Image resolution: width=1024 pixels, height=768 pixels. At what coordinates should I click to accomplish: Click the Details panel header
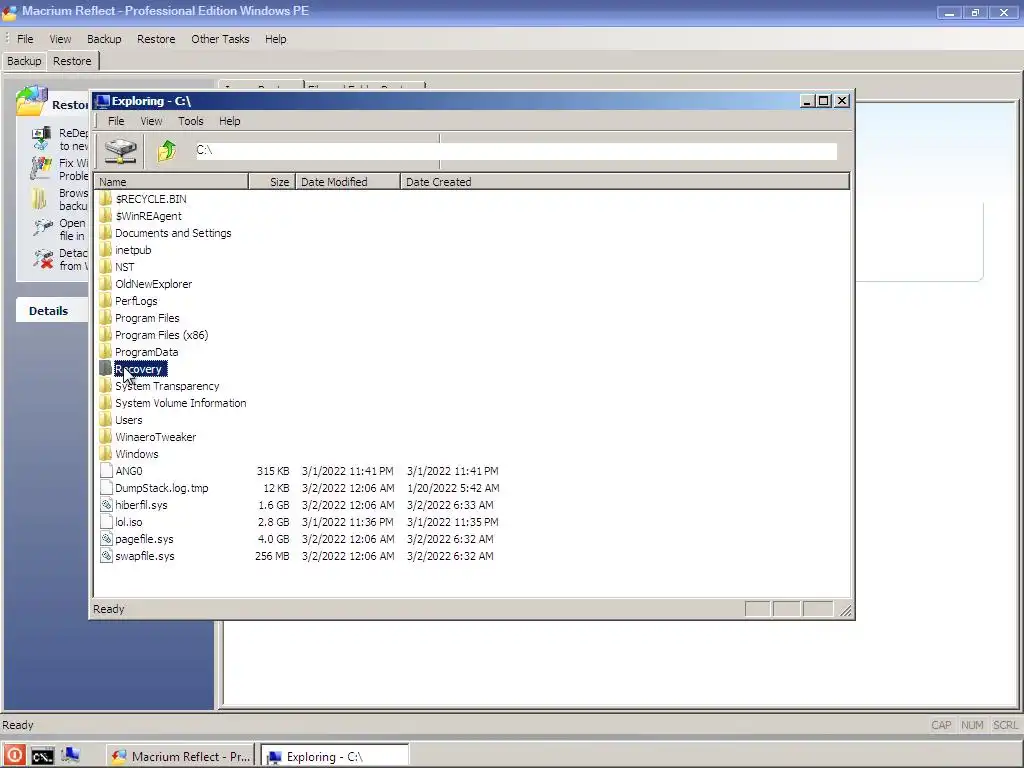tap(48, 311)
